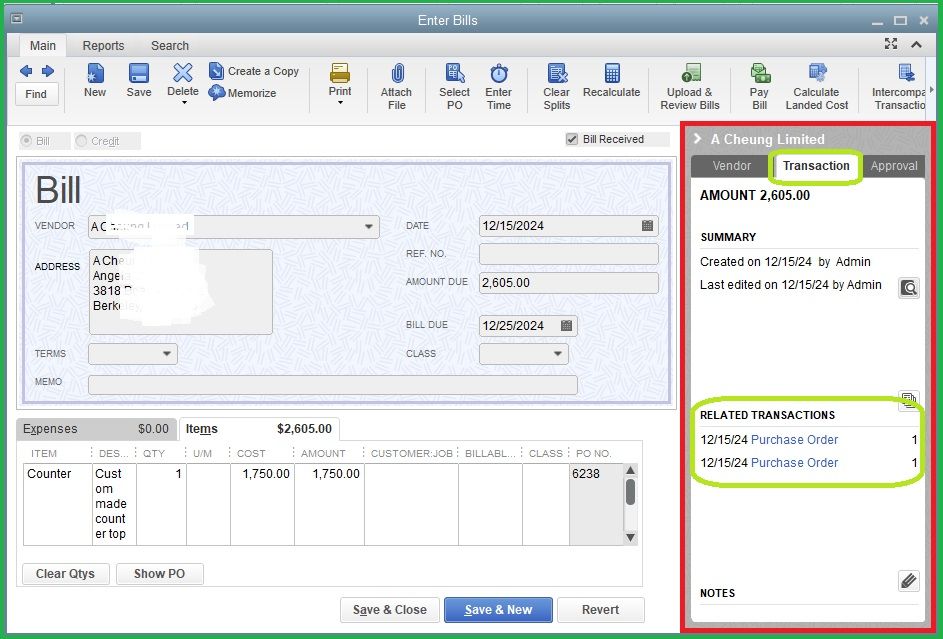Viewport: 943px width, 639px height.
Task: Click the Save & New button
Action: 498,610
